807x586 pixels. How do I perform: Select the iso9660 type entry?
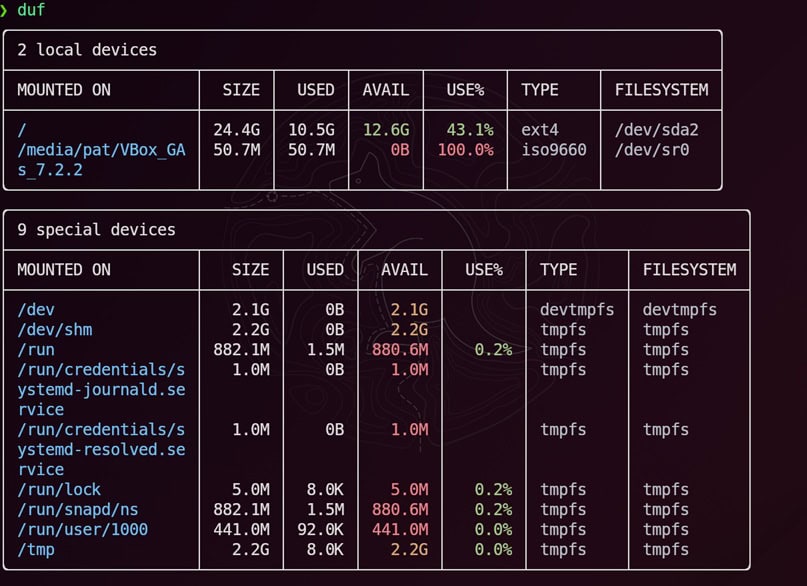click(x=554, y=150)
